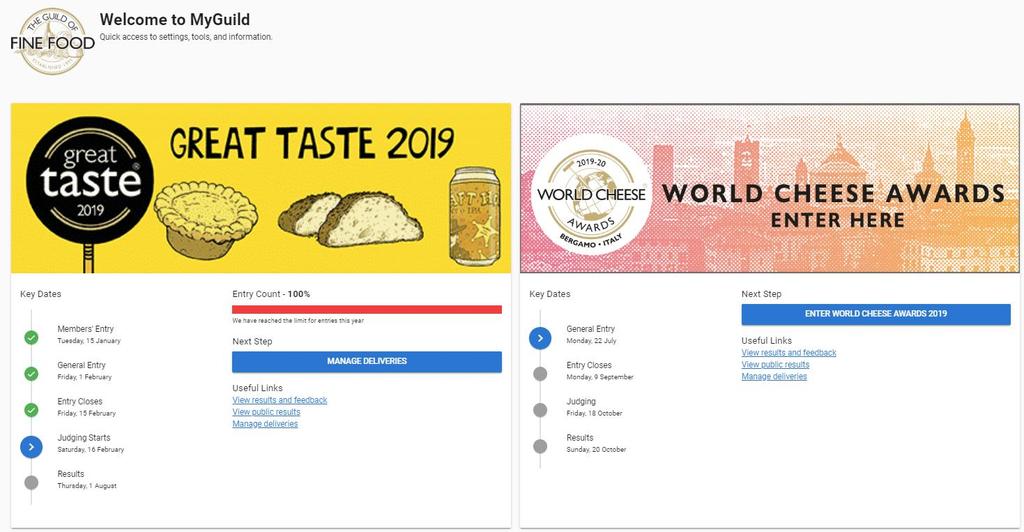This screenshot has height=532, width=1024.
Task: Click 'Members' Entry' key date text
Action: pos(86,329)
